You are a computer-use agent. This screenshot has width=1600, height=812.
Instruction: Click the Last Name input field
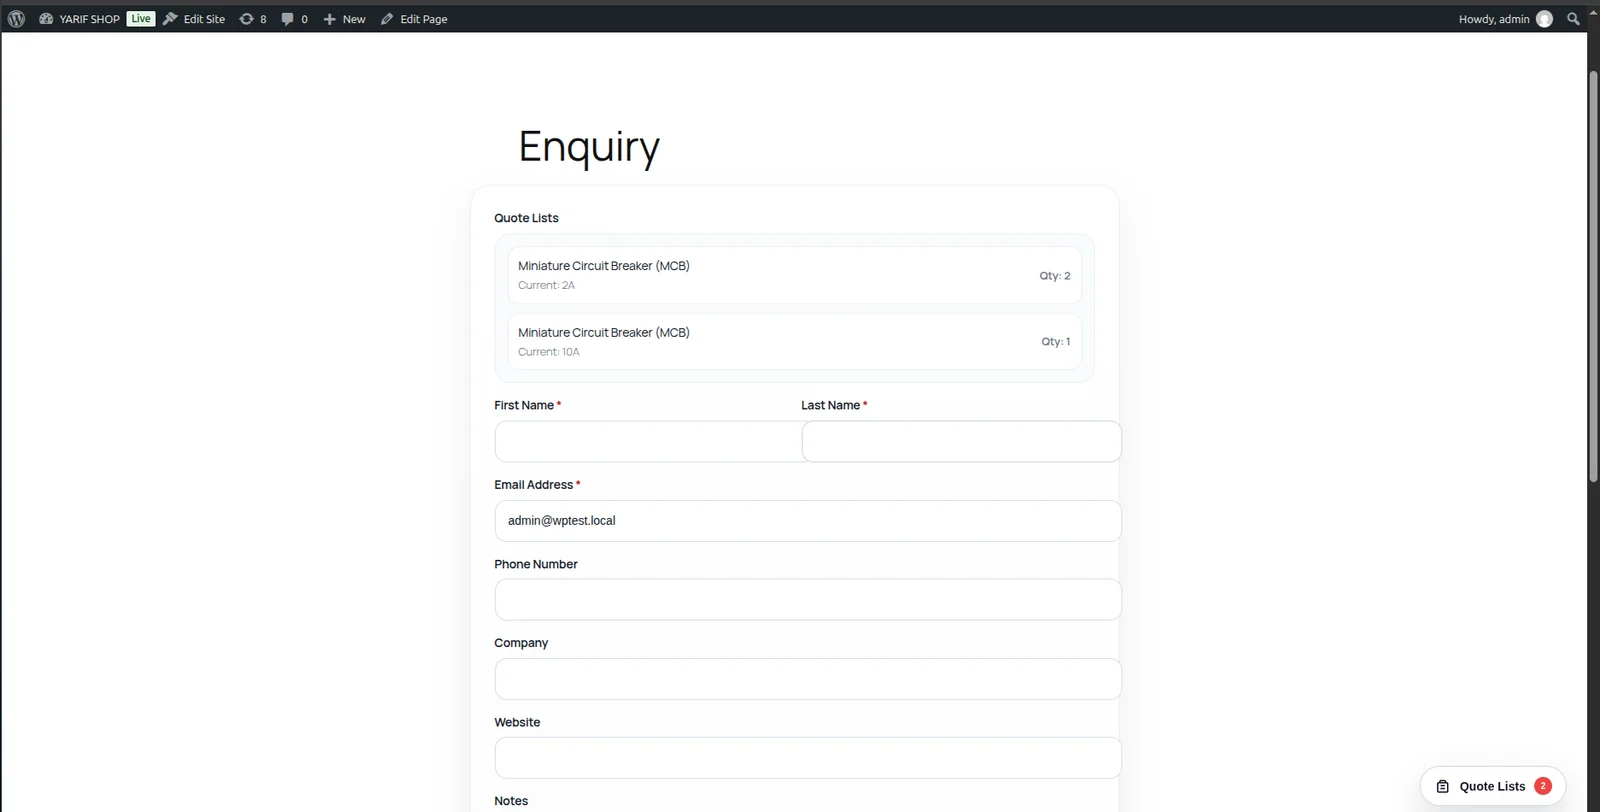click(961, 441)
